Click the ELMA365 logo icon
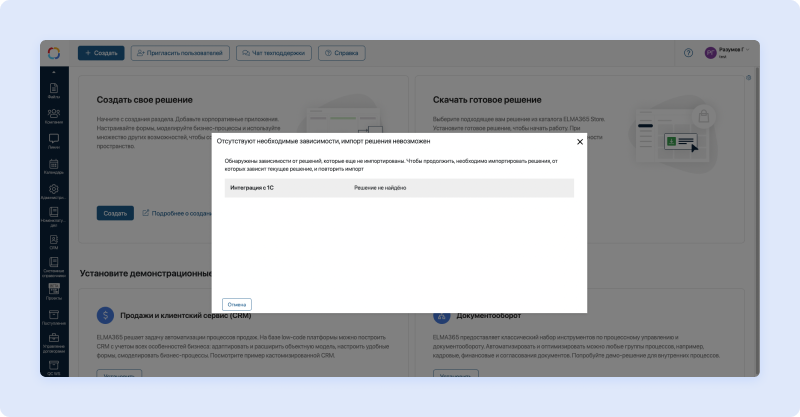Viewport: 800px width, 417px height. [54, 53]
